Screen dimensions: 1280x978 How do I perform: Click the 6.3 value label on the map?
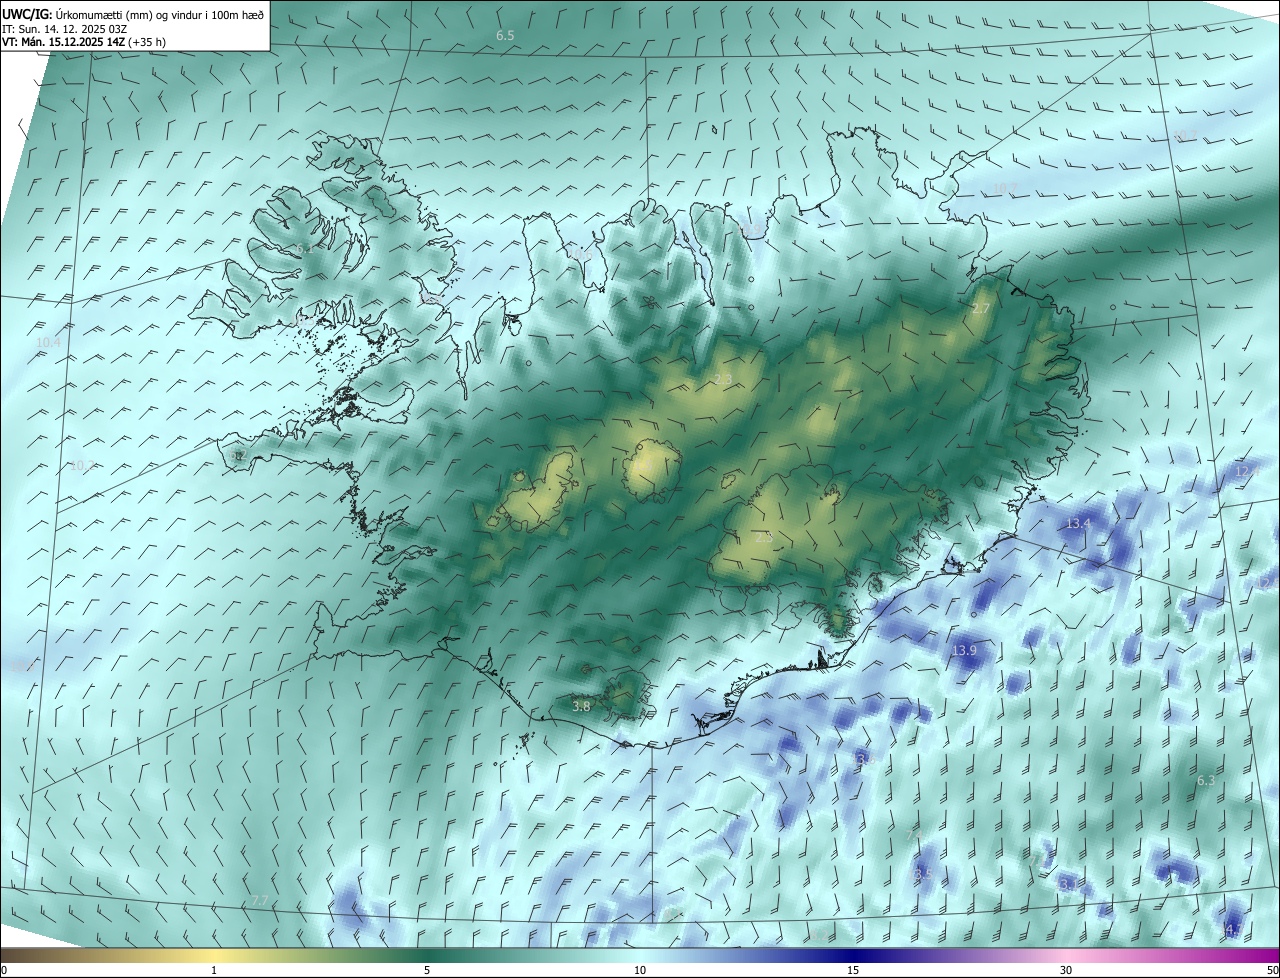[x=1206, y=780]
